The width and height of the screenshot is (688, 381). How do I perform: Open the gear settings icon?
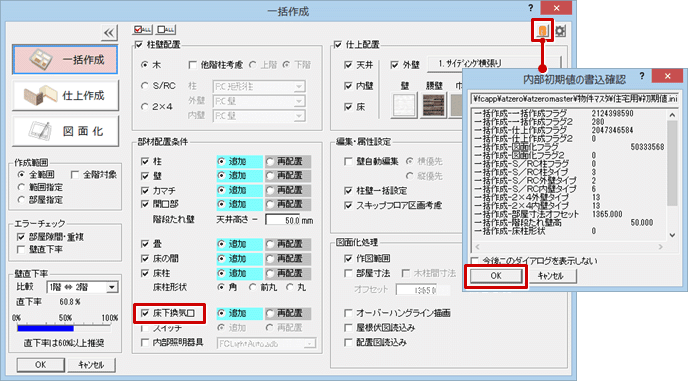click(560, 31)
